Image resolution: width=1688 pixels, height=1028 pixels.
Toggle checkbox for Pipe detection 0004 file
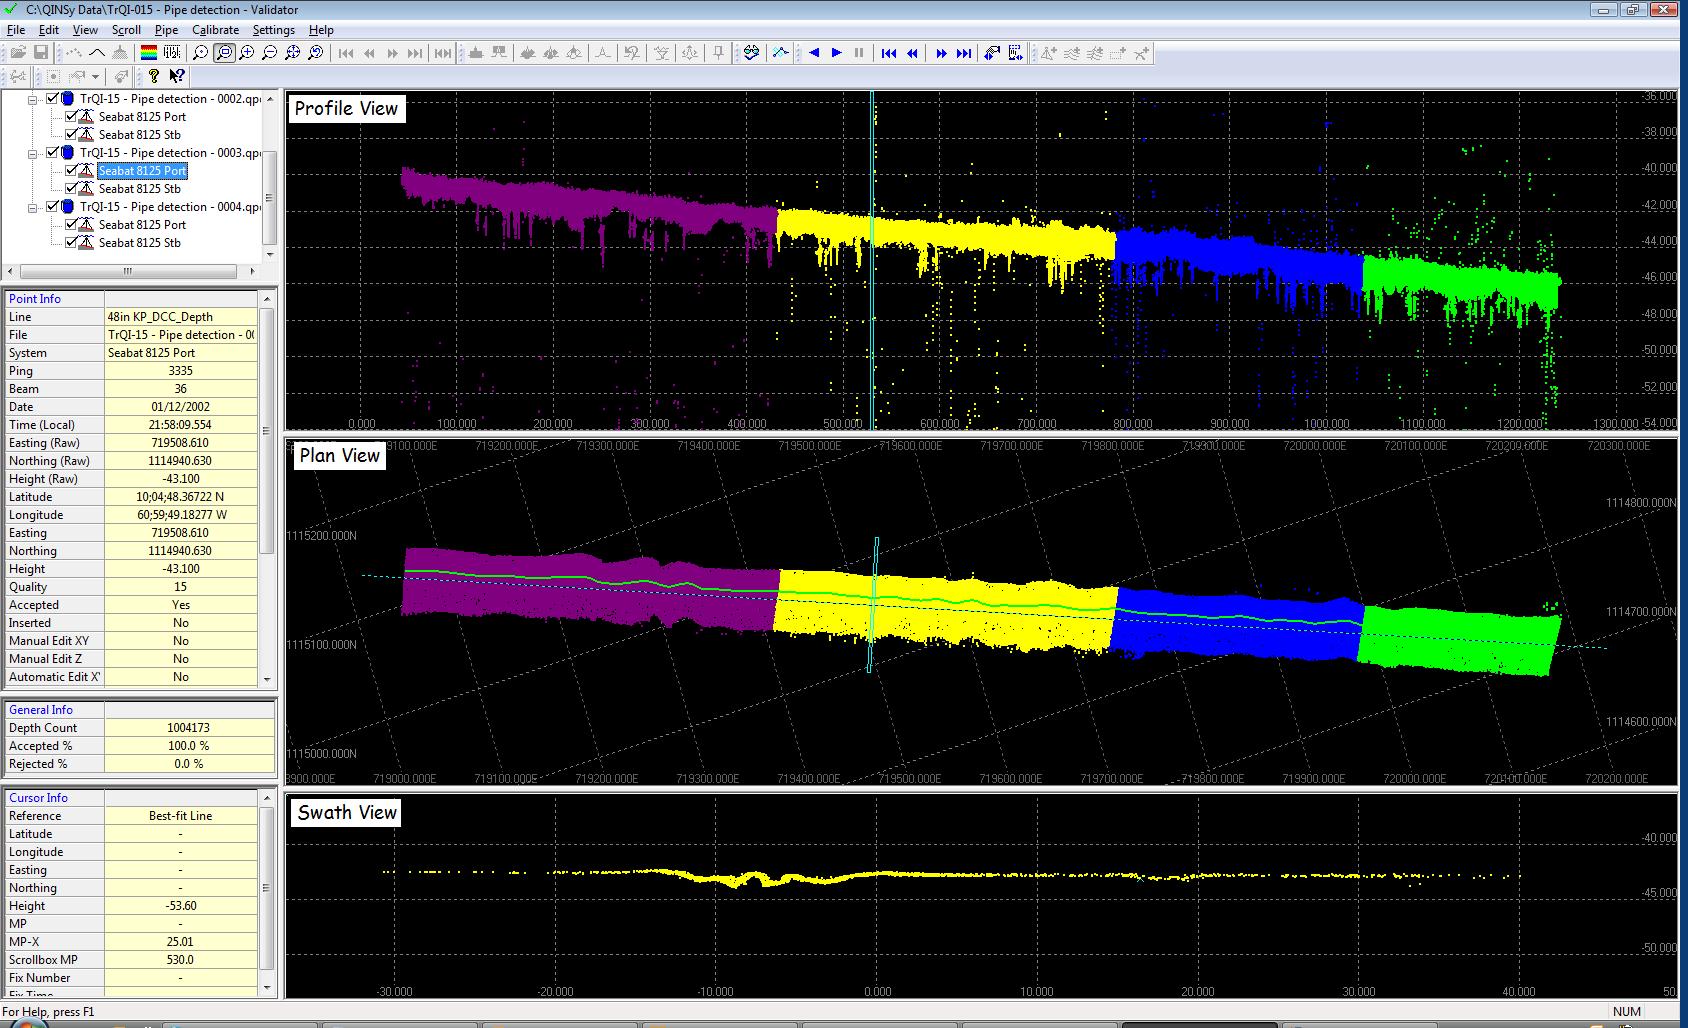(x=54, y=207)
